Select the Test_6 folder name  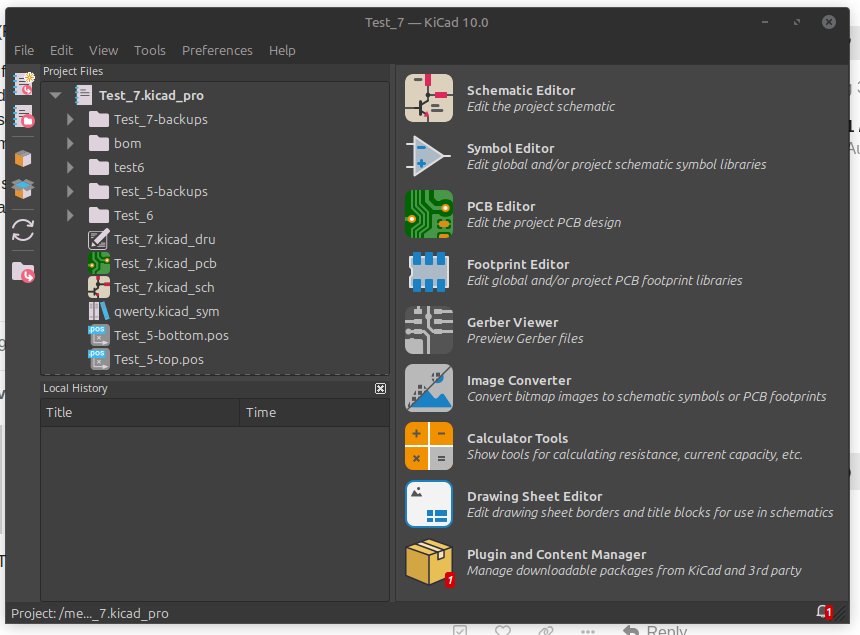[x=133, y=216]
